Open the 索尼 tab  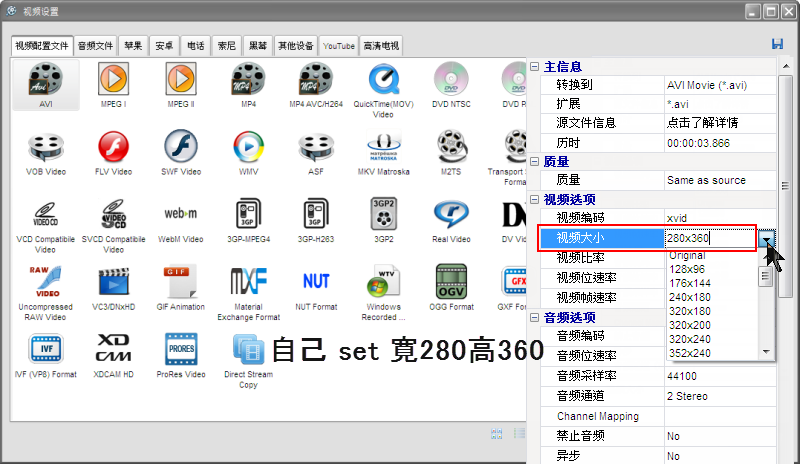227,46
